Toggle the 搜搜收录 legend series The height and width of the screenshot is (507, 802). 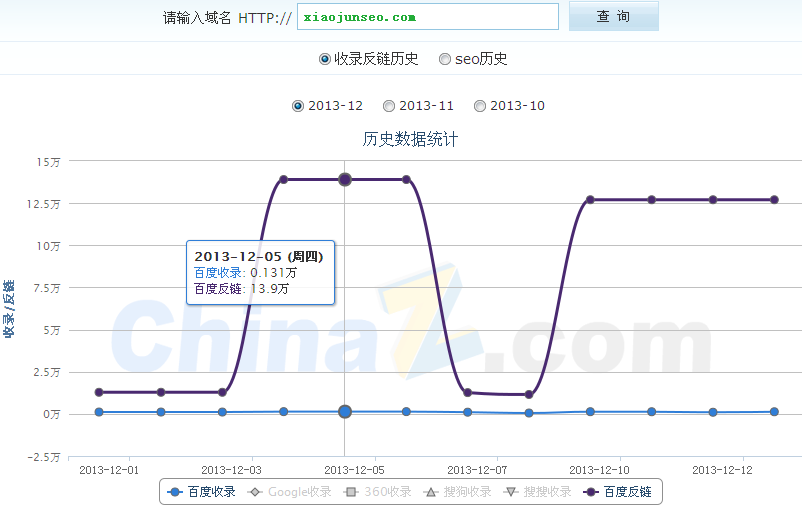click(x=537, y=492)
